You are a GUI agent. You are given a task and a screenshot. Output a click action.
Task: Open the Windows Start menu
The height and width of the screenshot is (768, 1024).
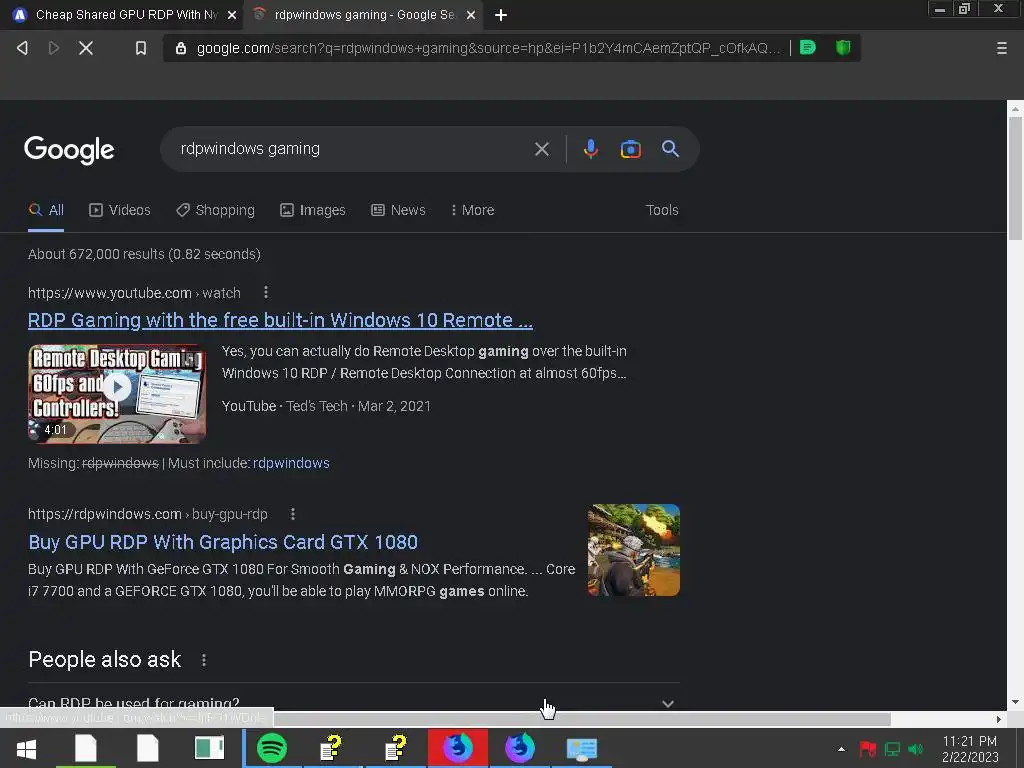[x=26, y=749]
